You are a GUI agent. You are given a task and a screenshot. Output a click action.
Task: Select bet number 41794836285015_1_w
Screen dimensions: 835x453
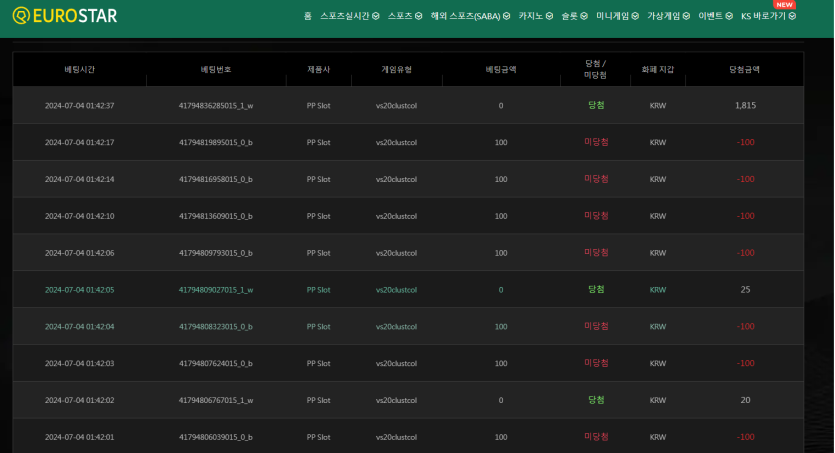216,105
